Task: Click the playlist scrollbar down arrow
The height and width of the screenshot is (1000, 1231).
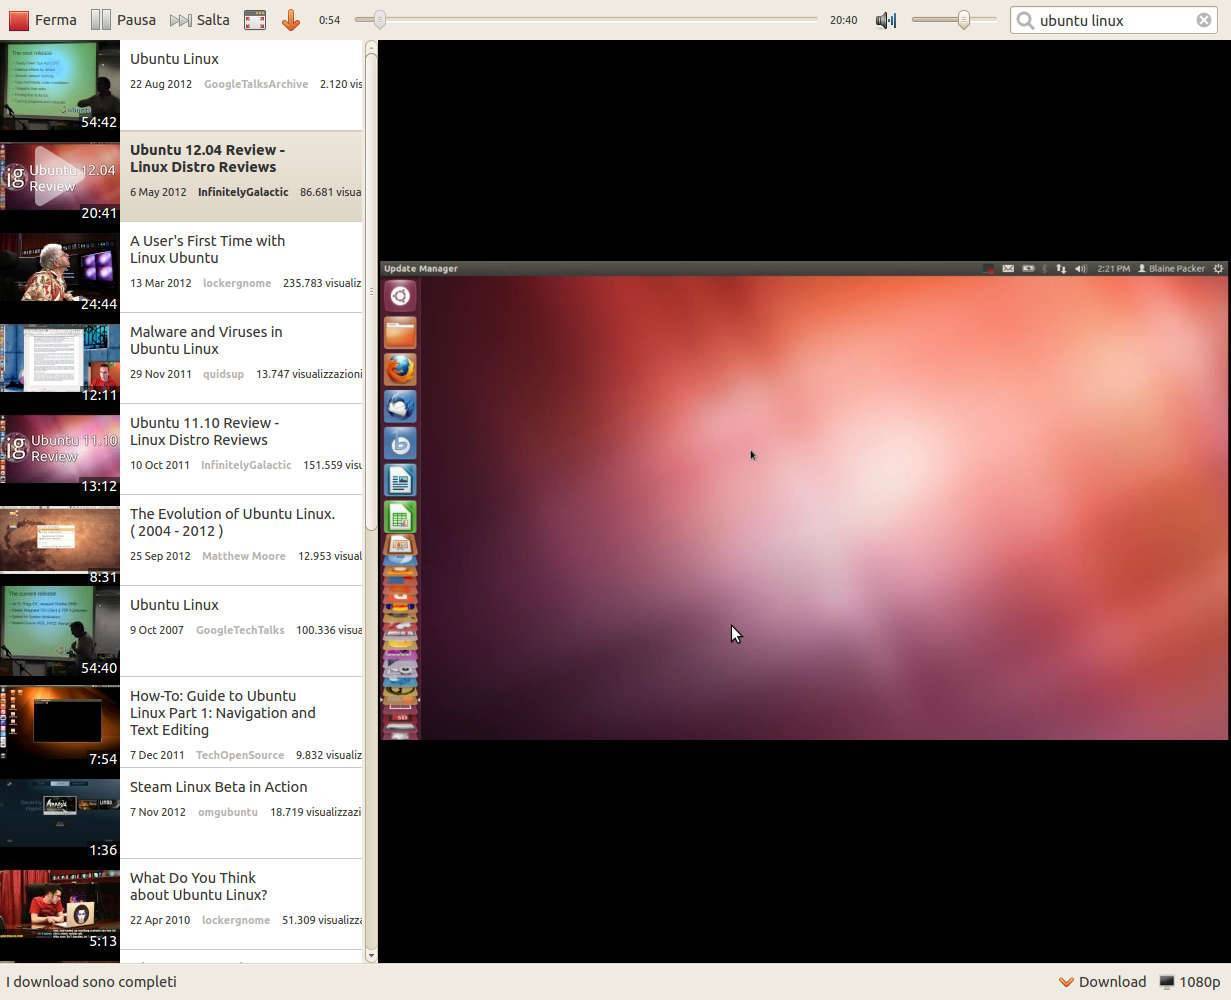Action: click(x=371, y=956)
